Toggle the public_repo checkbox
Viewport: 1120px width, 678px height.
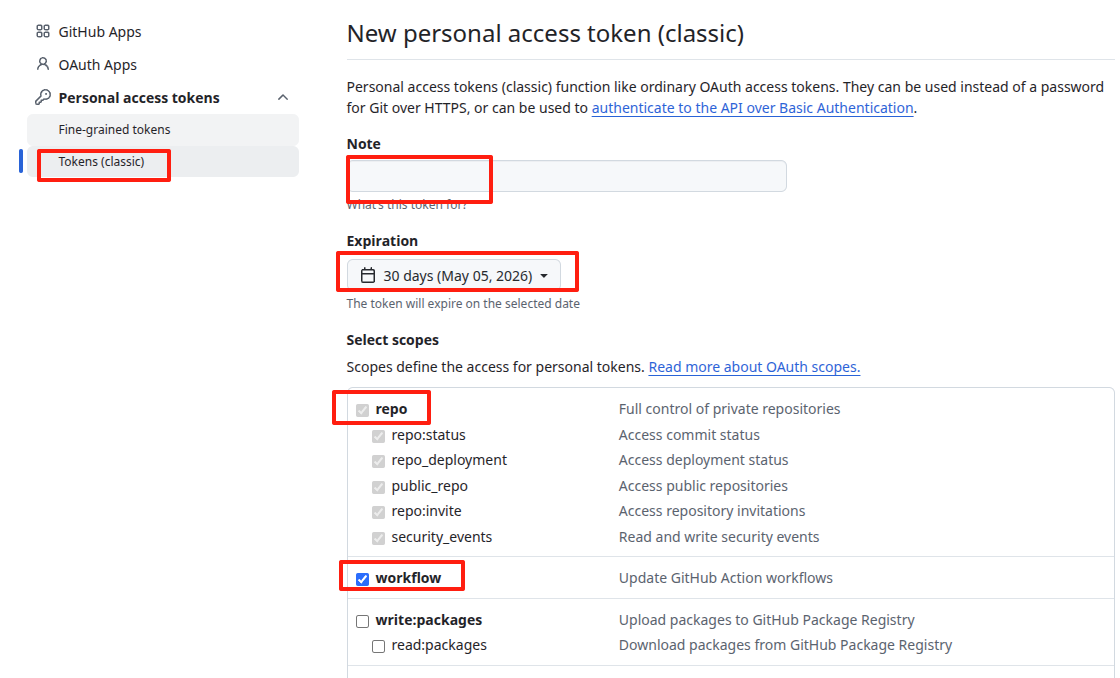pyautogui.click(x=379, y=487)
